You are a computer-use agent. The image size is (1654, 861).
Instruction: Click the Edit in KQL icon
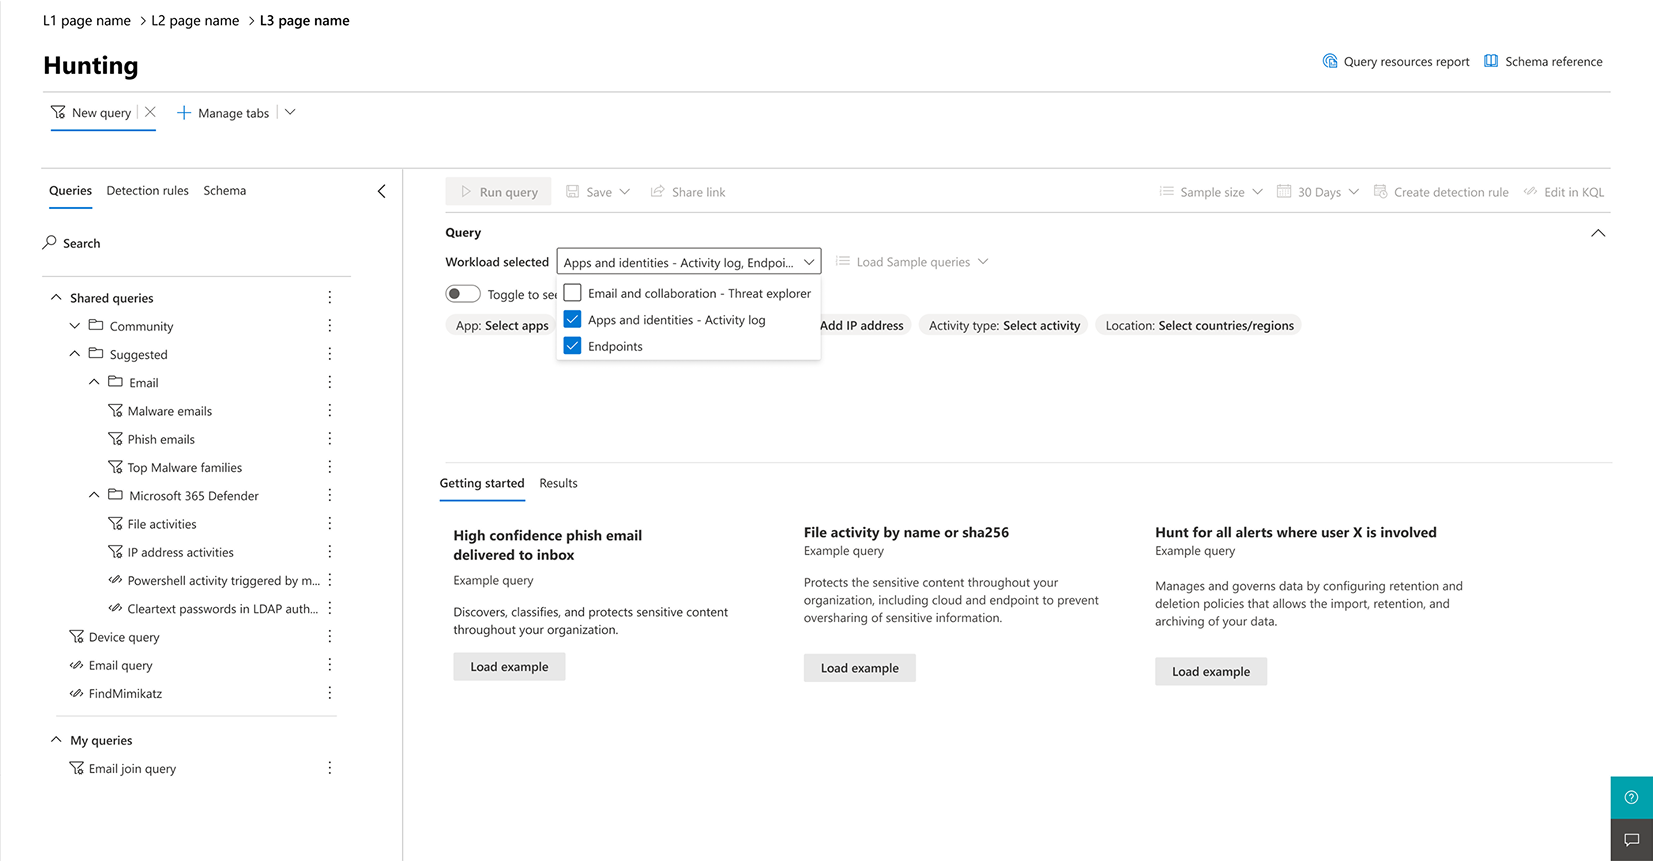tap(1531, 191)
